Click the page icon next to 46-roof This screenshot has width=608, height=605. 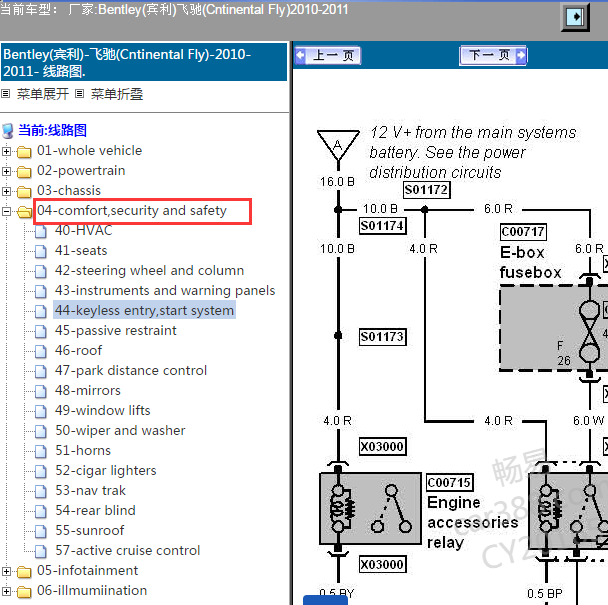pyautogui.click(x=41, y=351)
